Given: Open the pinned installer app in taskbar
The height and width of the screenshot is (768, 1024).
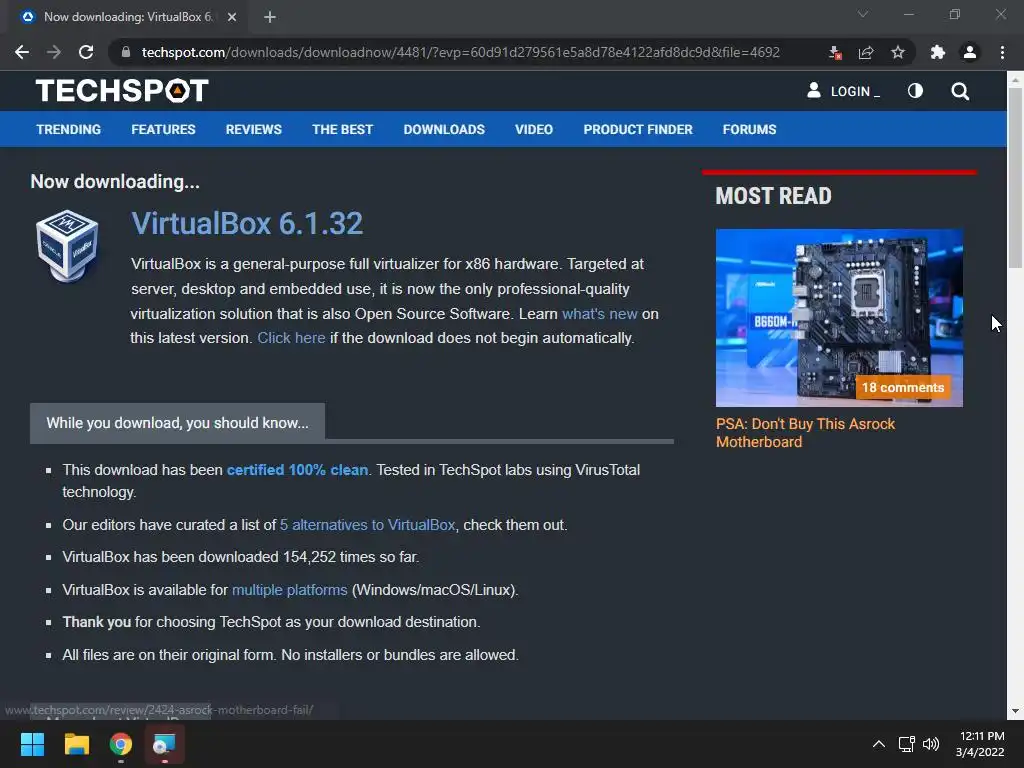Looking at the screenshot, I should point(165,744).
